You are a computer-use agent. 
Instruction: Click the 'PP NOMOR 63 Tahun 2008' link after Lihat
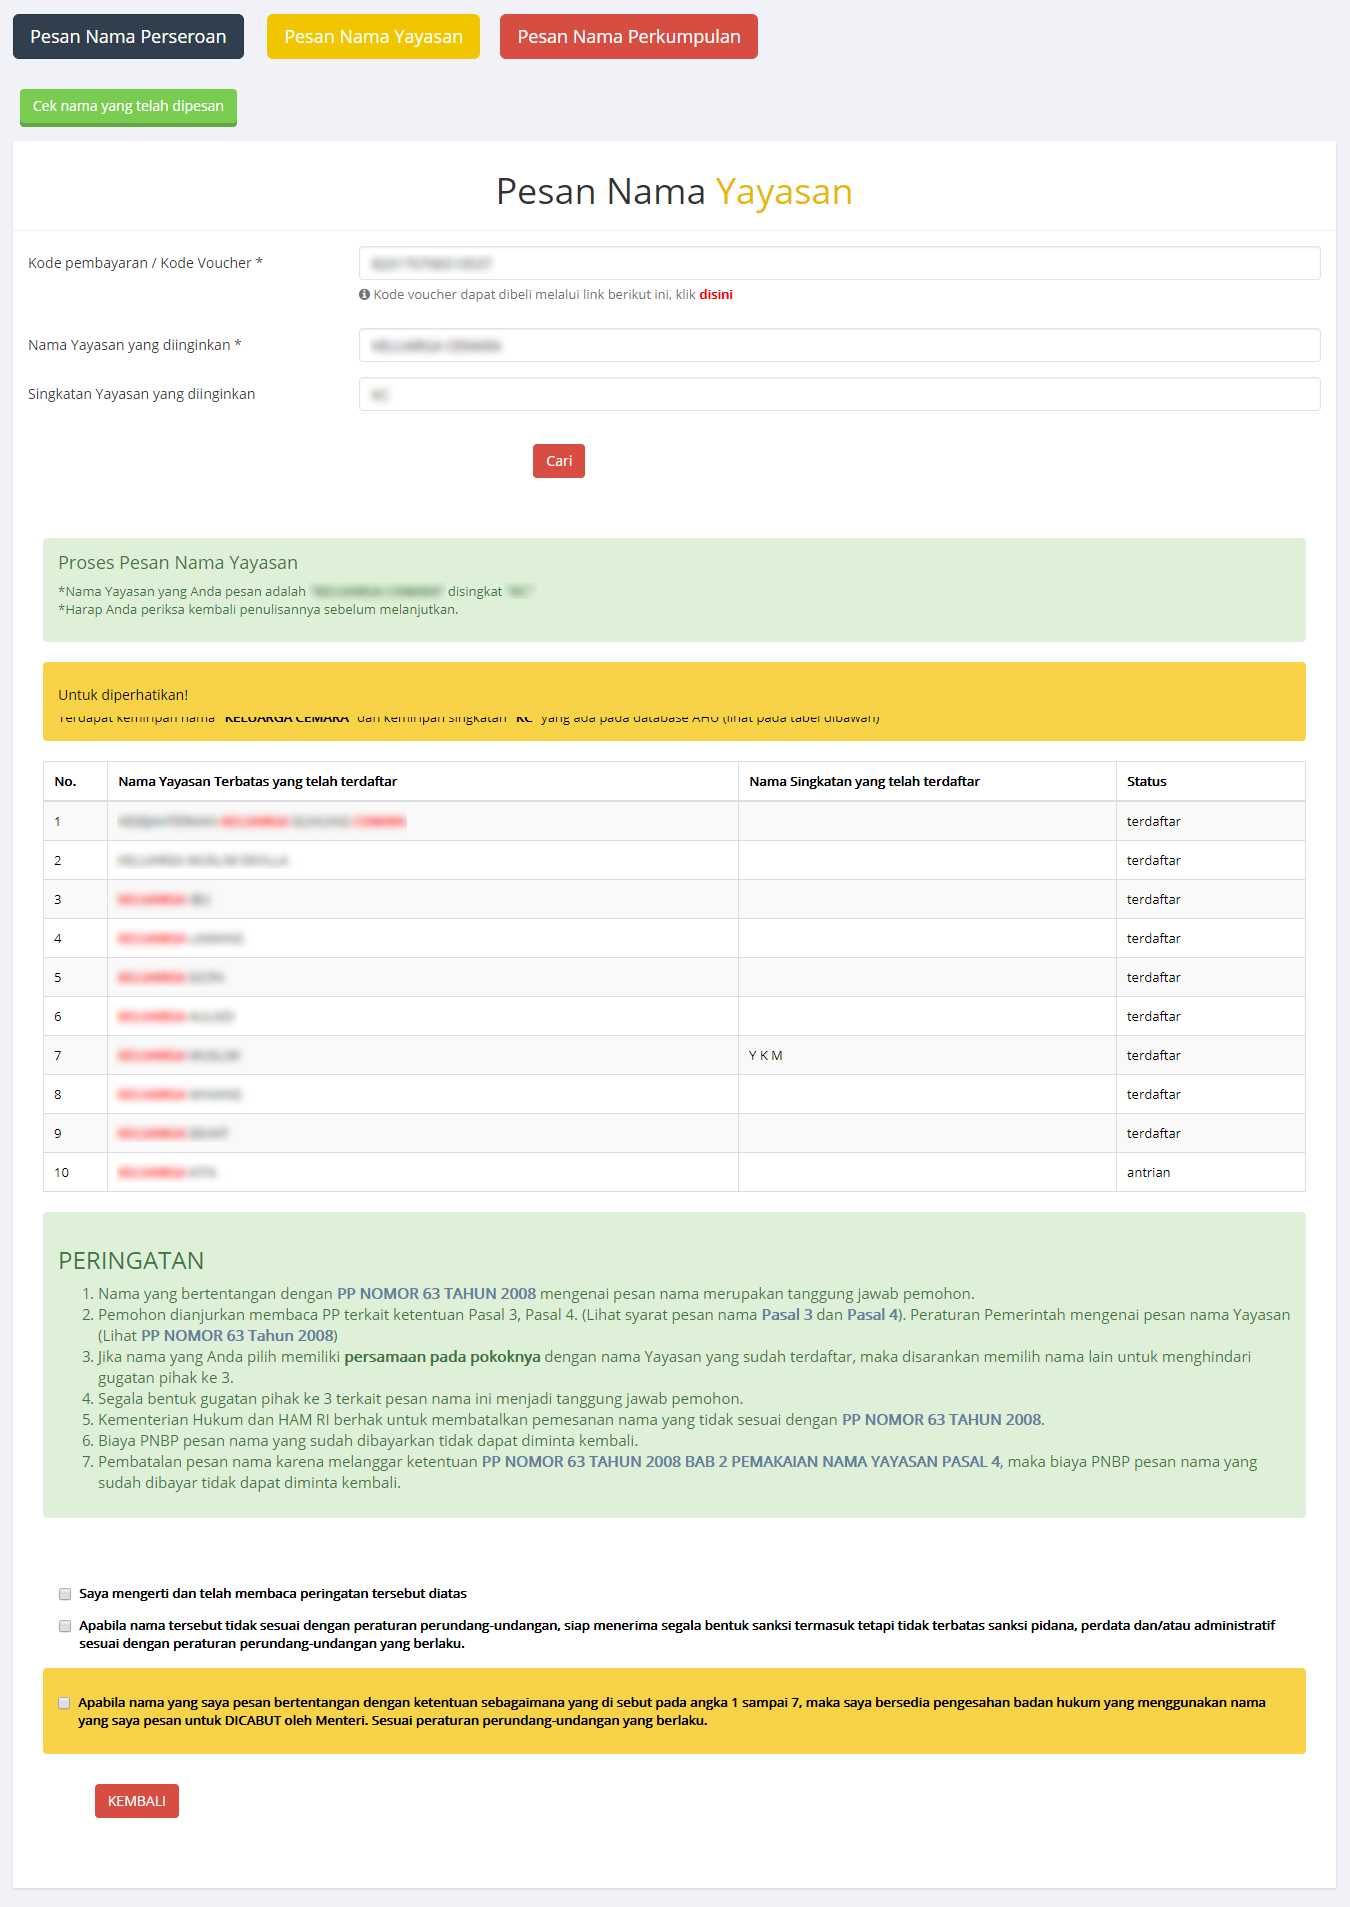238,1336
